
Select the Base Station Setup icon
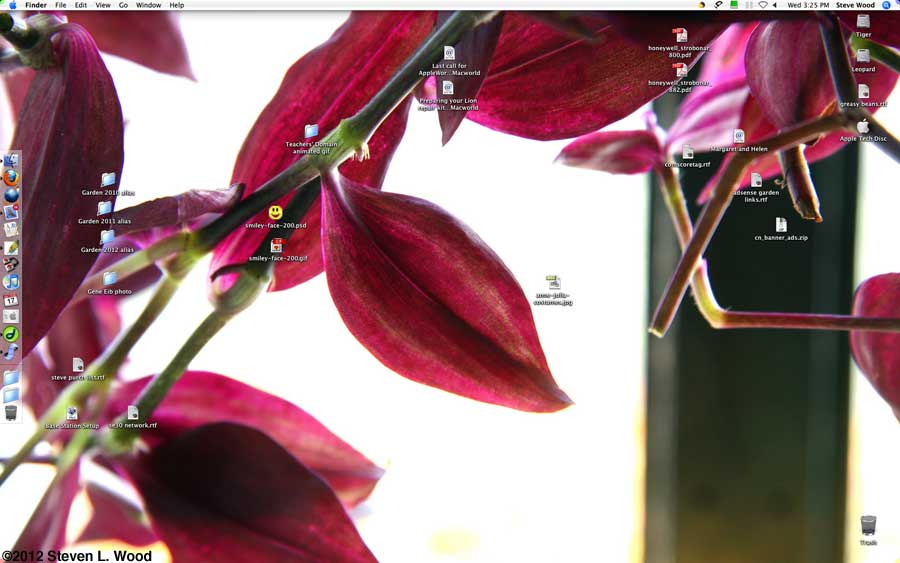click(72, 413)
